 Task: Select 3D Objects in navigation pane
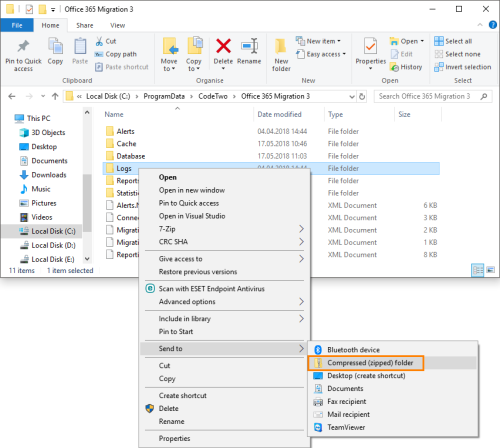tap(42, 133)
